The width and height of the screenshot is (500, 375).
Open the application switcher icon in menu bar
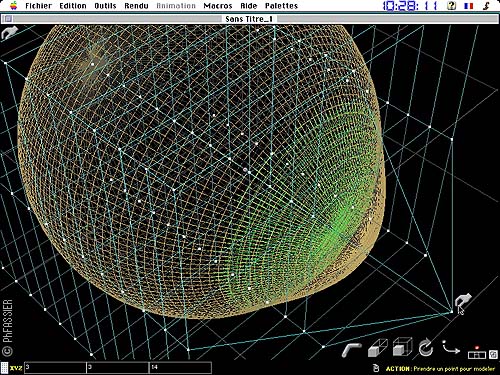[486, 6]
